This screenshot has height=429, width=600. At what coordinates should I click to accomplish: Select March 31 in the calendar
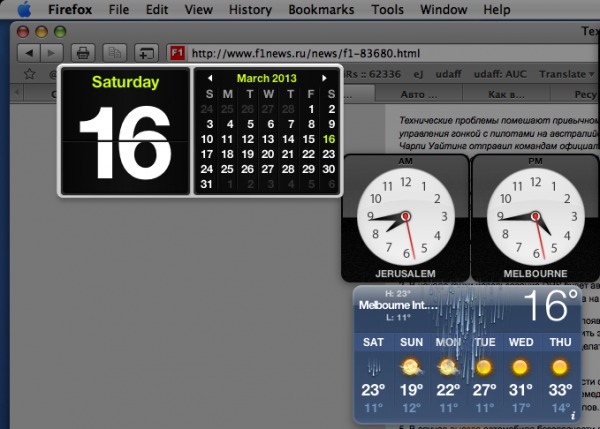207,184
